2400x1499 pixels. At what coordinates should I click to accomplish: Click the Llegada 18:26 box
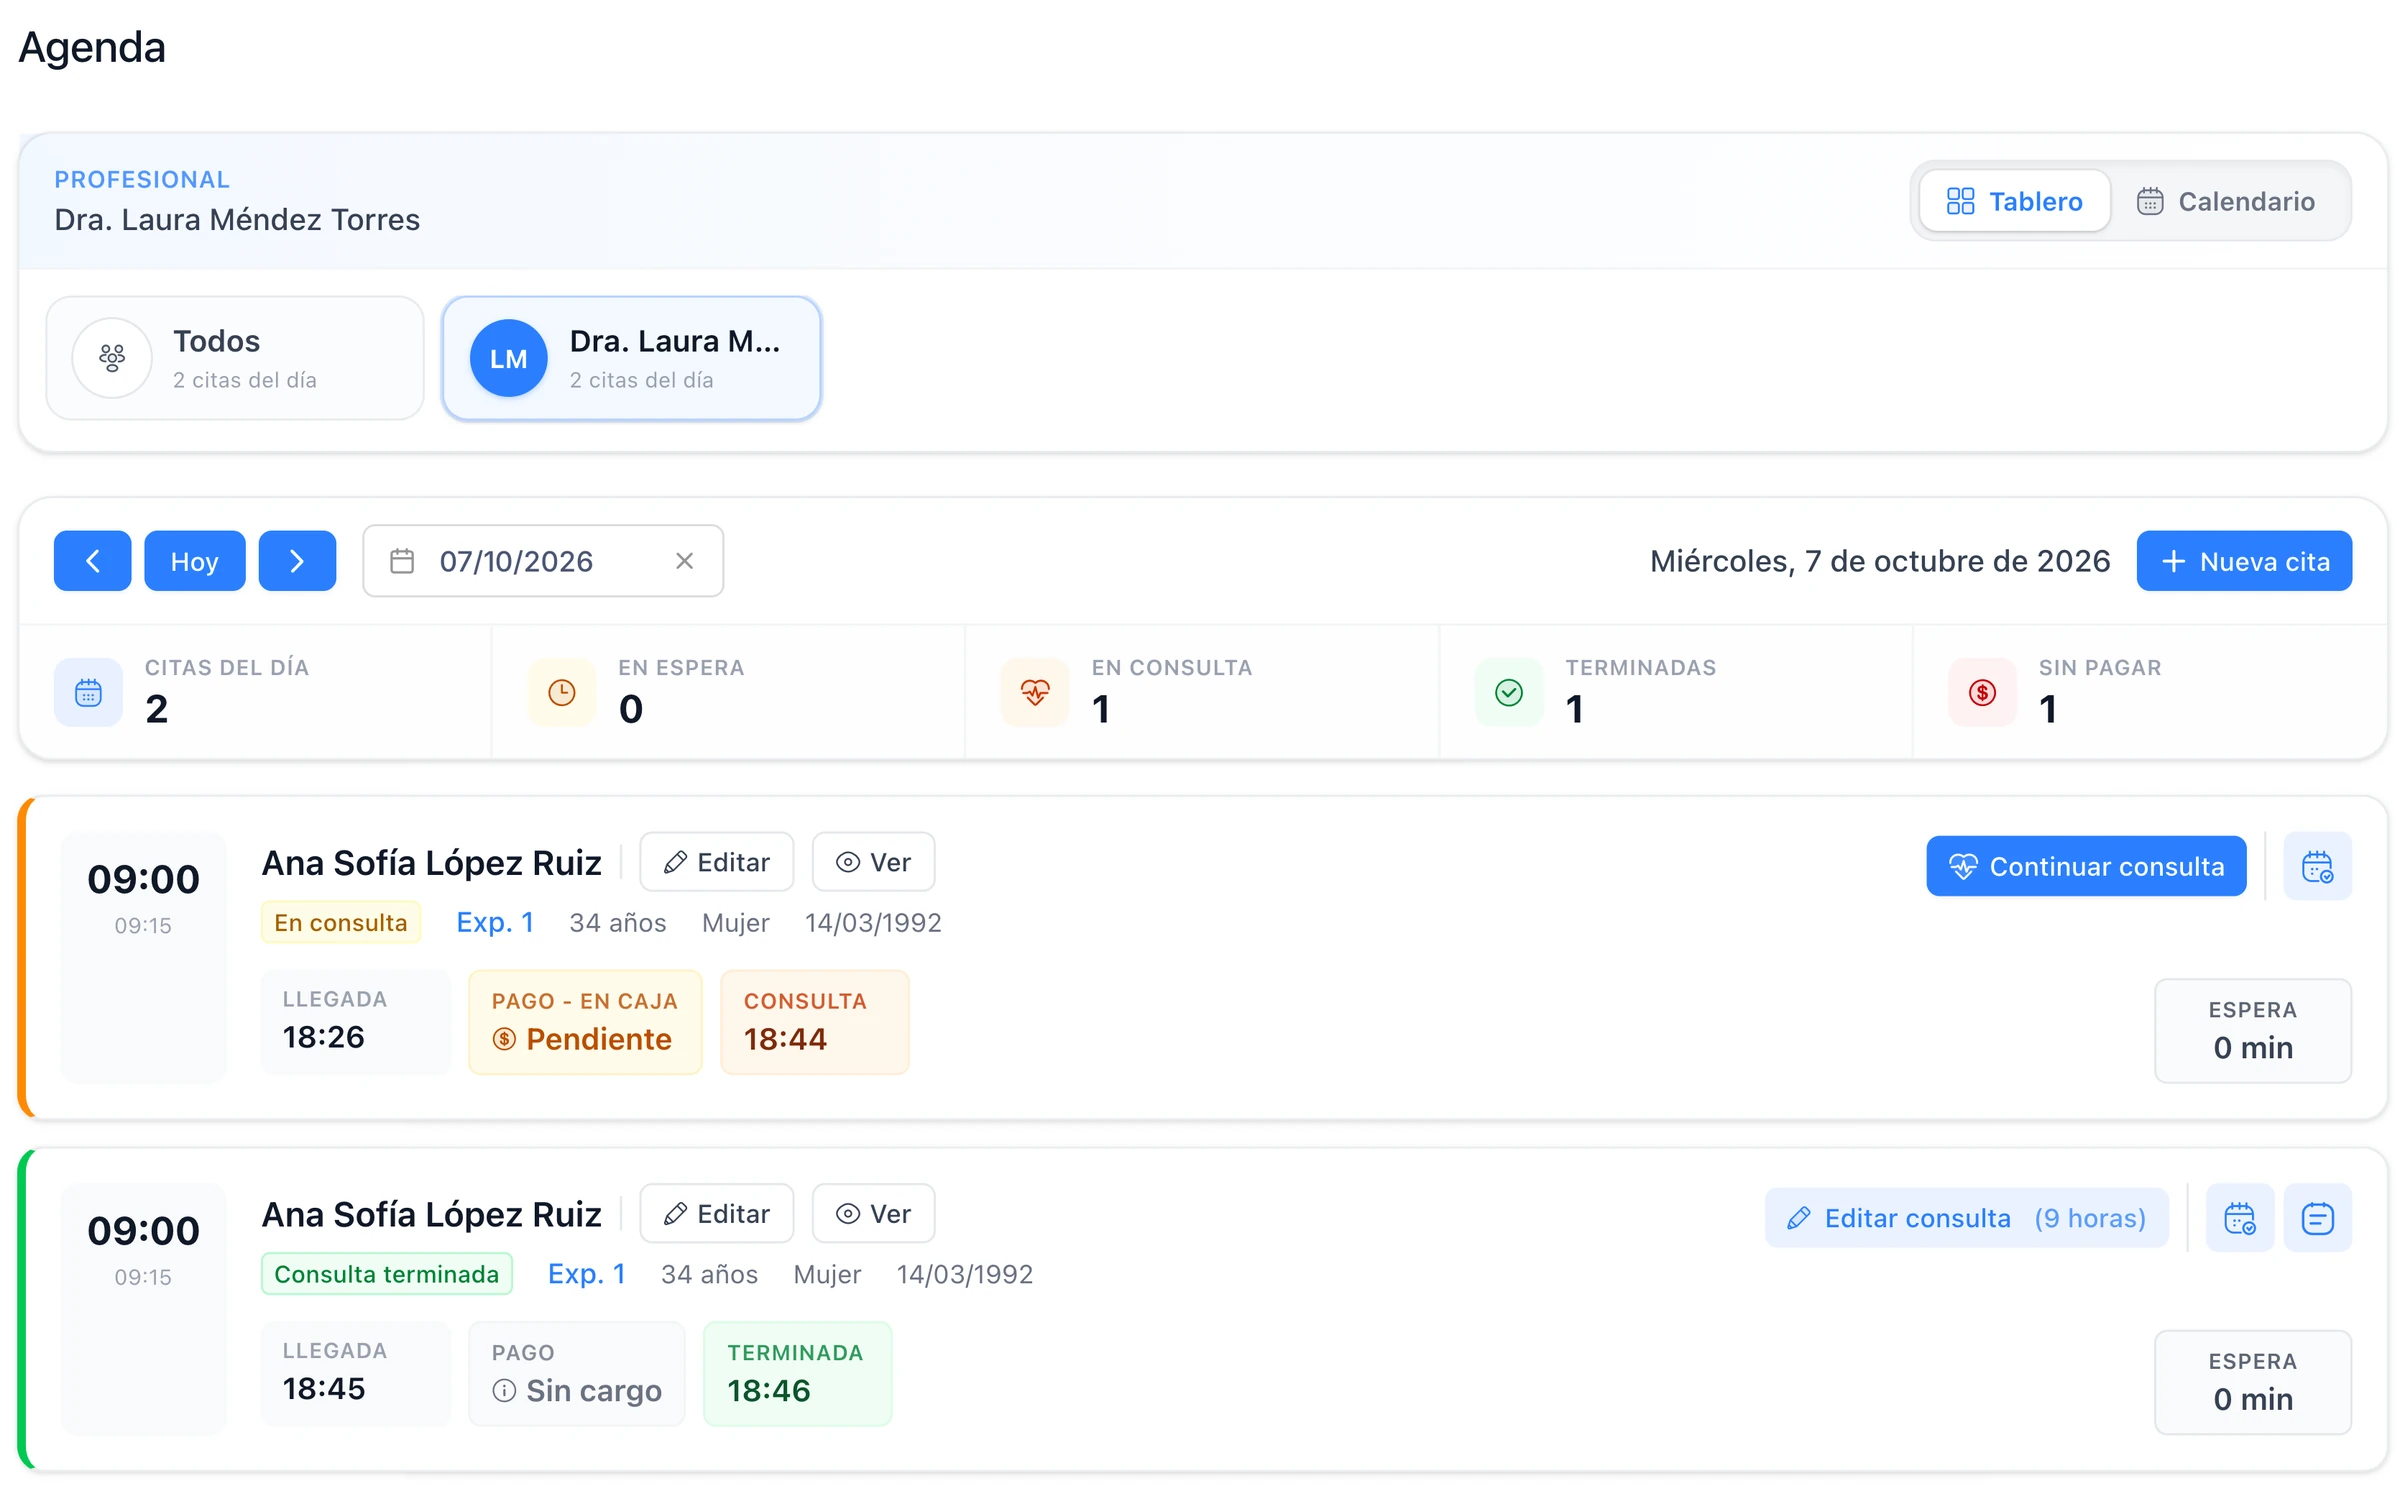(356, 1022)
